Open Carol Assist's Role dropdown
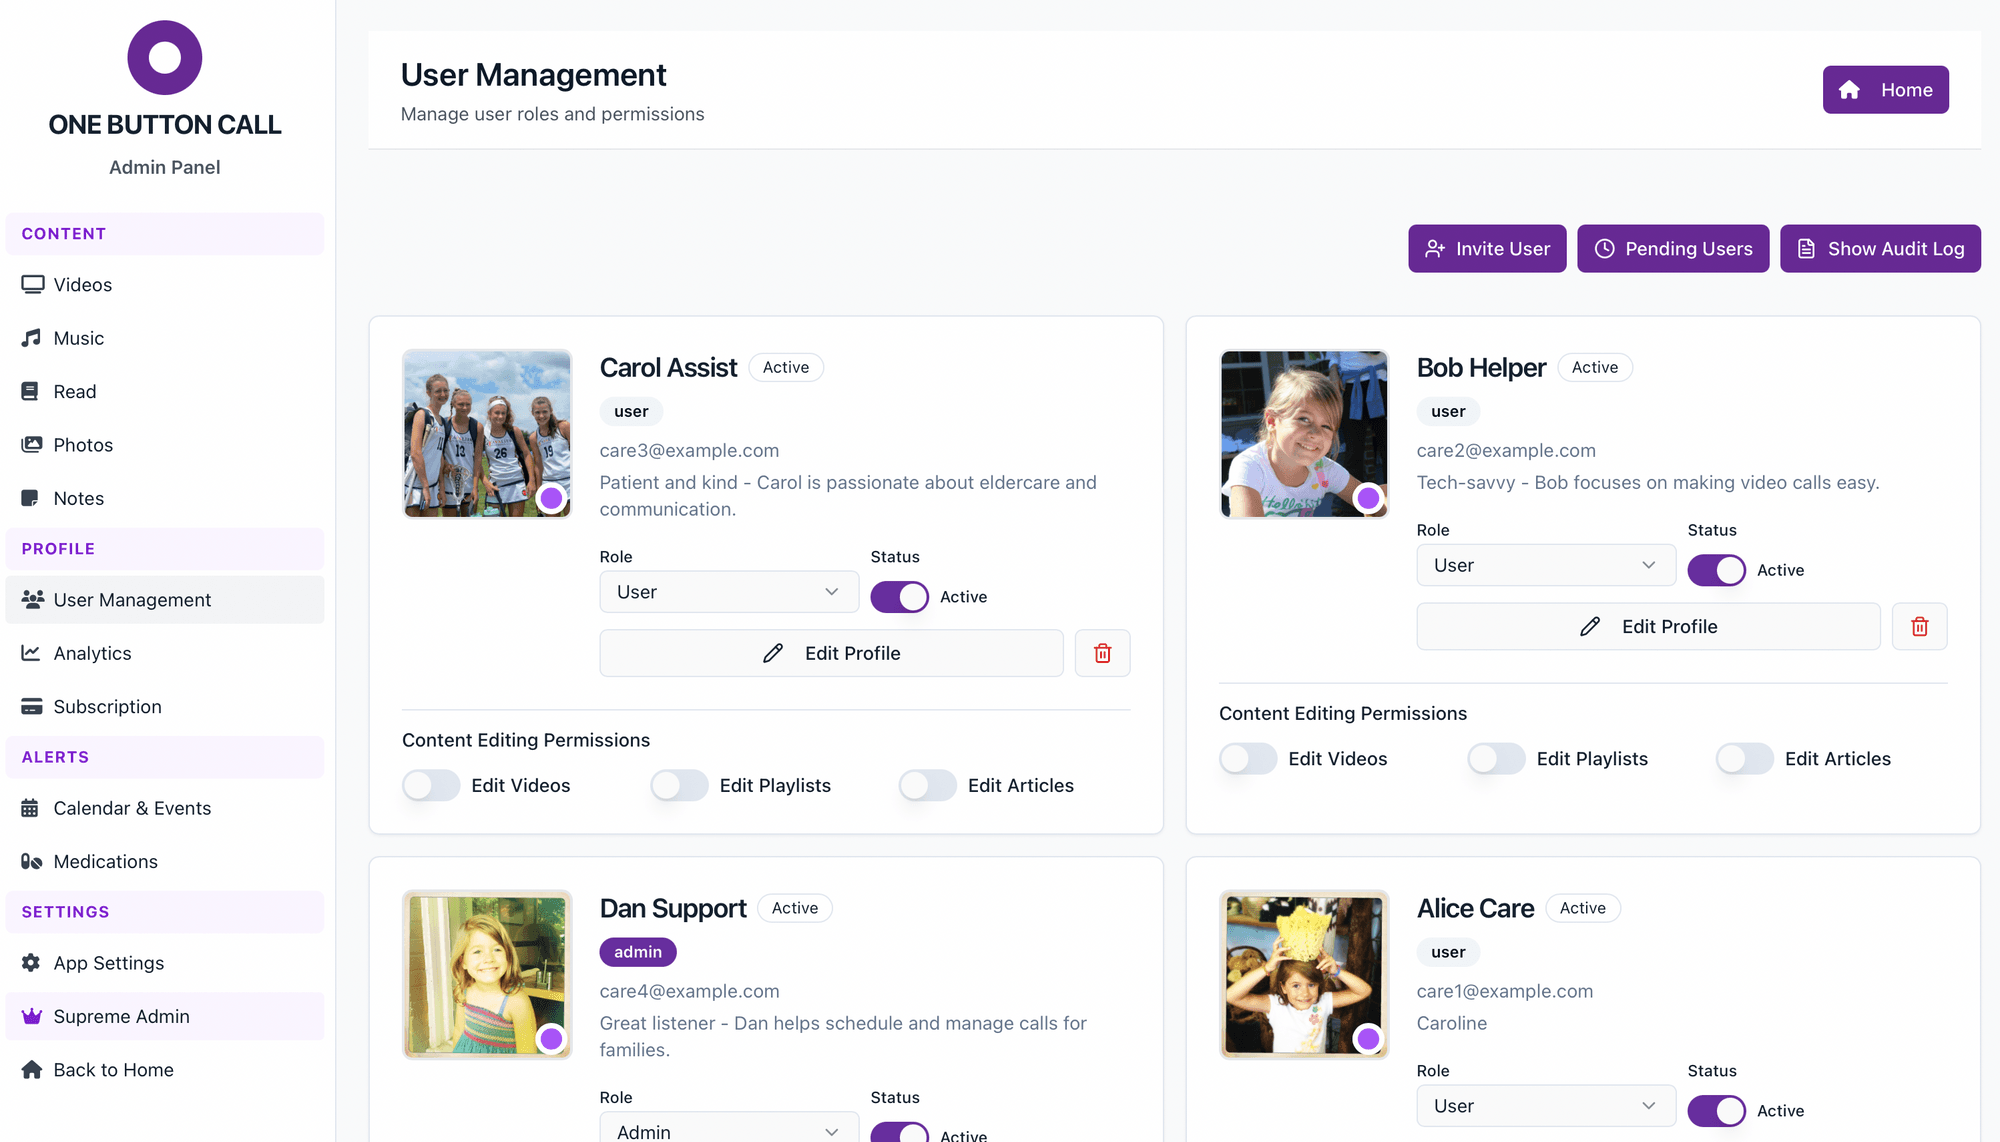The width and height of the screenshot is (2000, 1142). click(x=728, y=592)
